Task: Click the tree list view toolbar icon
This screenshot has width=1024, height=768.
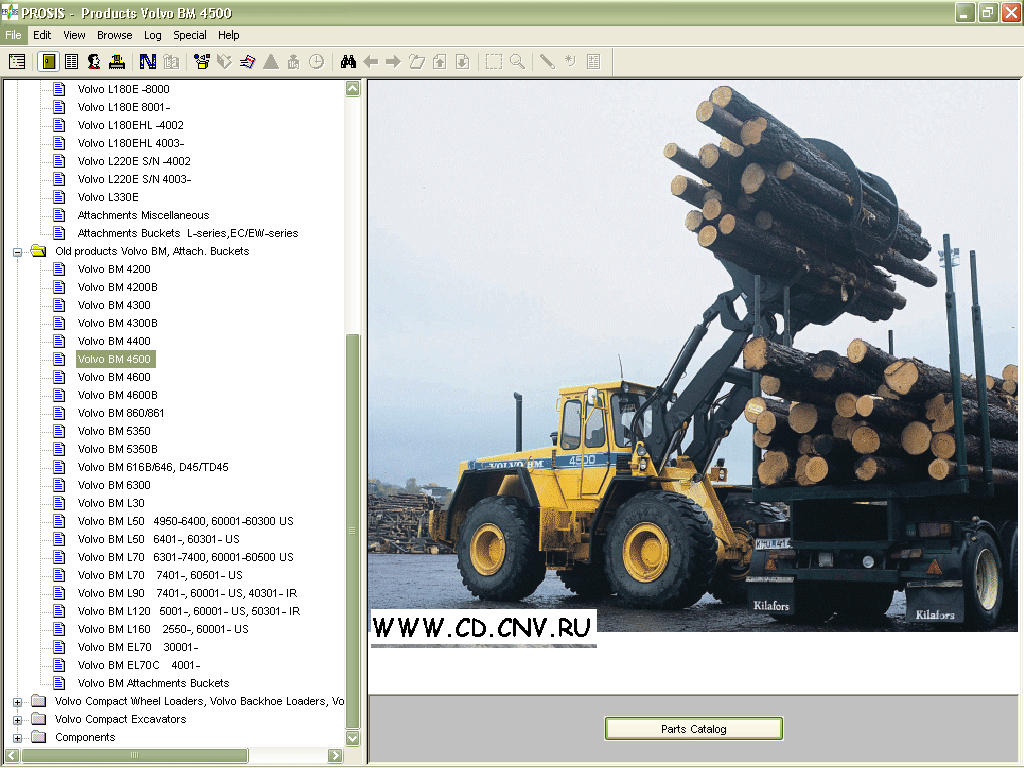Action: pos(17,62)
